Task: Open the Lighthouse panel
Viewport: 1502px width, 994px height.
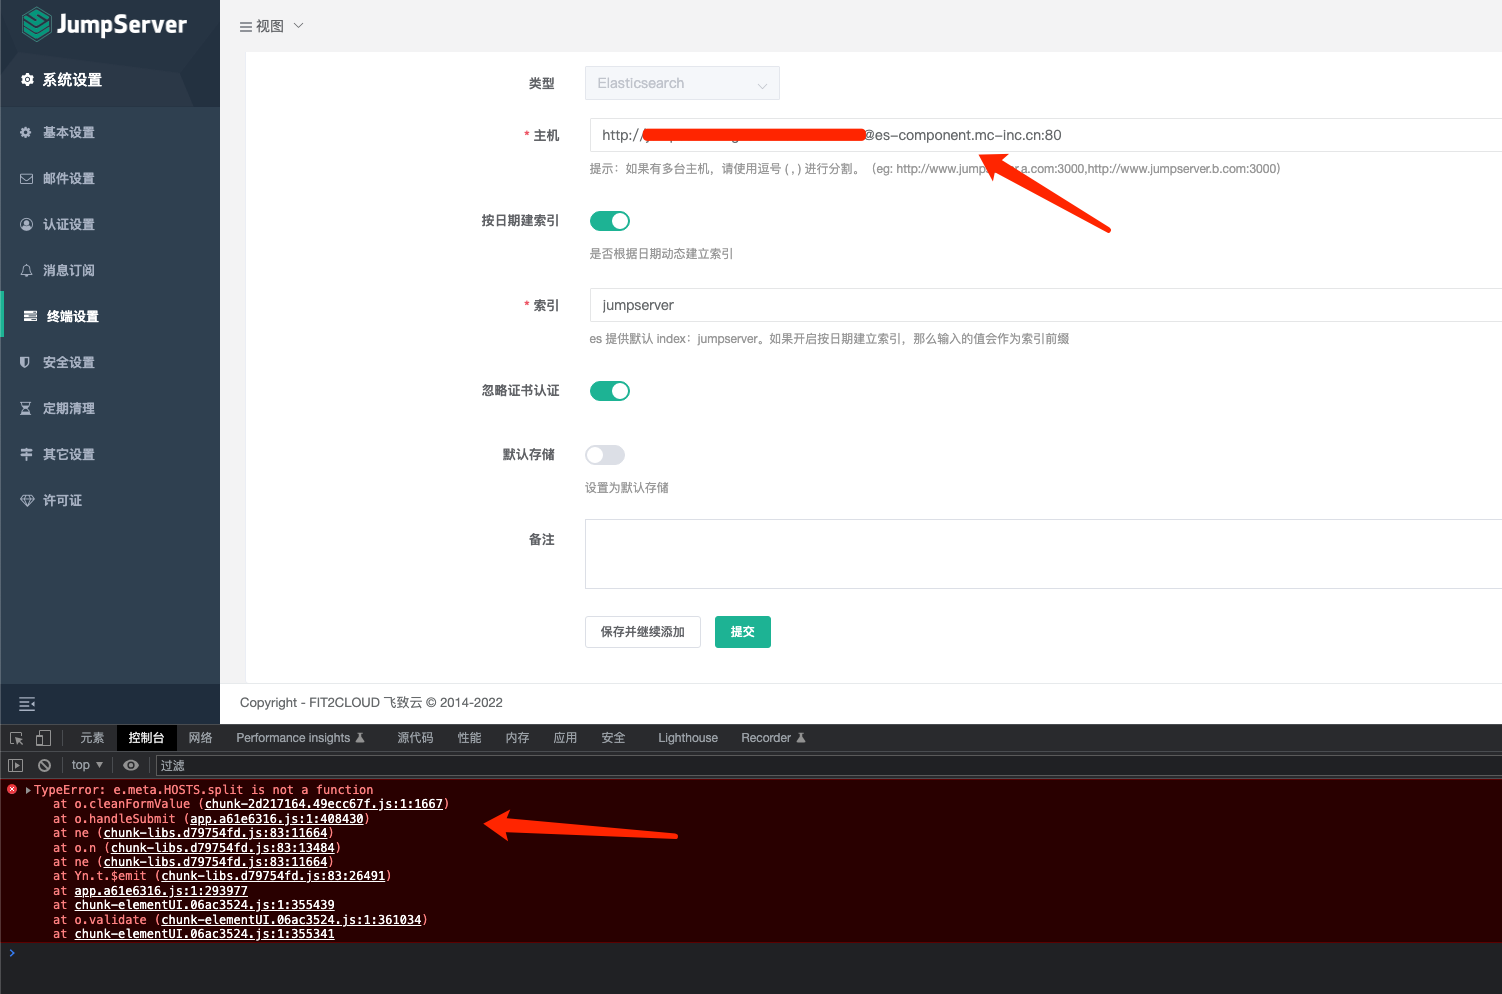Action: click(x=687, y=737)
